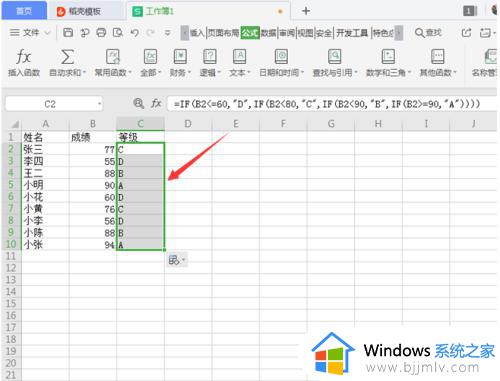Select the Formulas ribbon tab
Screen dimensions: 500x381
click(250, 33)
